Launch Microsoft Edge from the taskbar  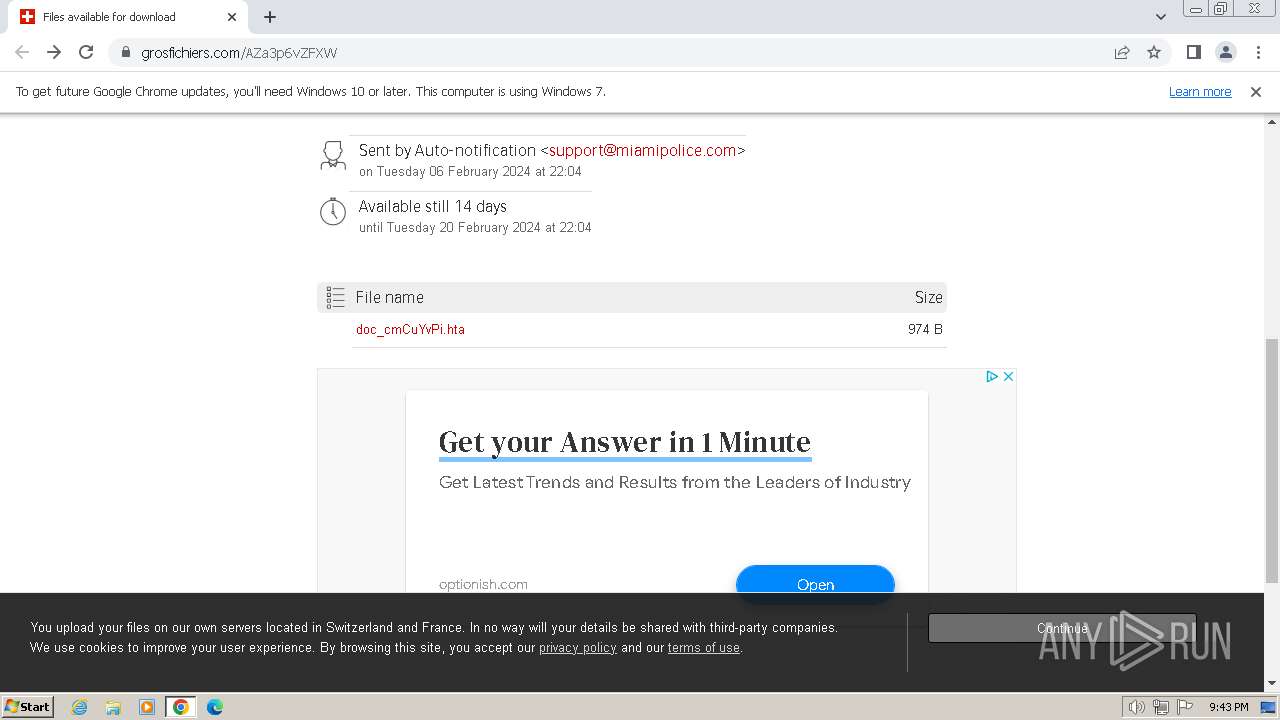click(215, 707)
